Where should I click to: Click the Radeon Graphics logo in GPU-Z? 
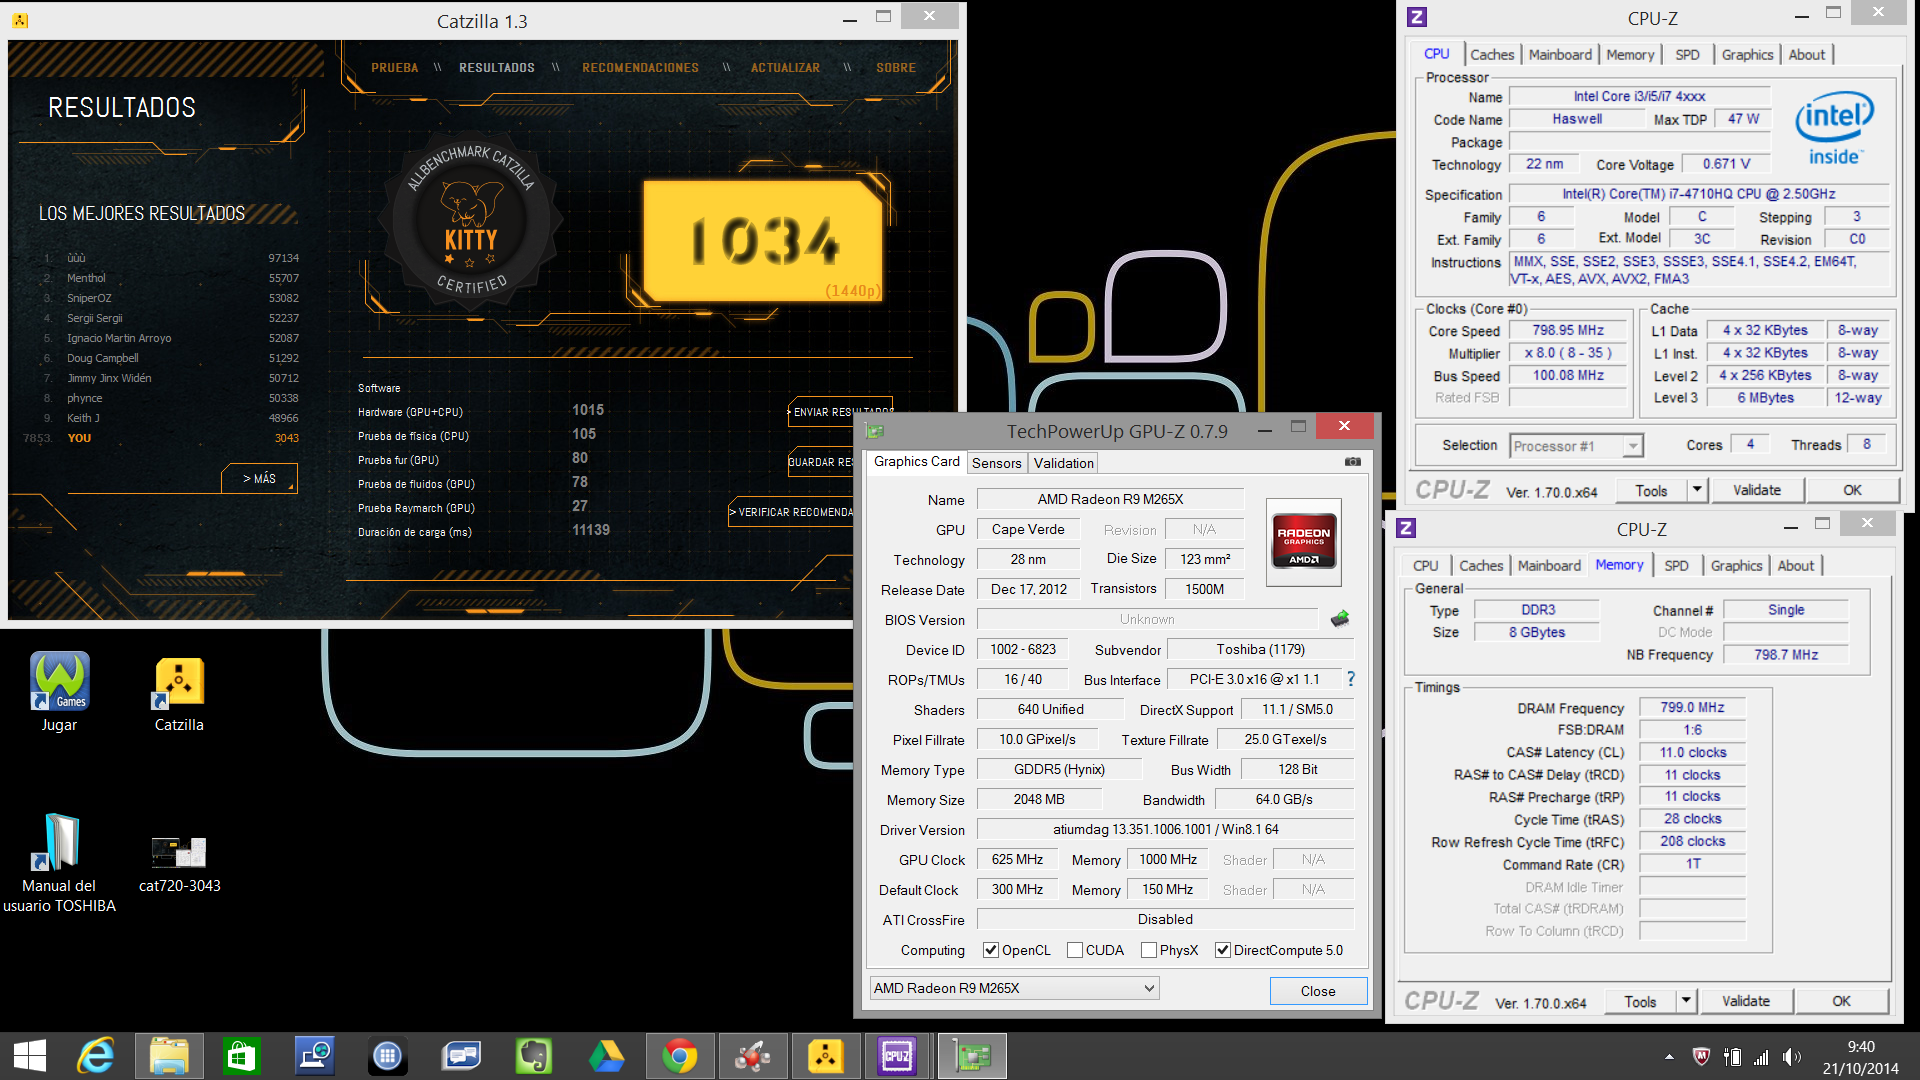(1303, 542)
